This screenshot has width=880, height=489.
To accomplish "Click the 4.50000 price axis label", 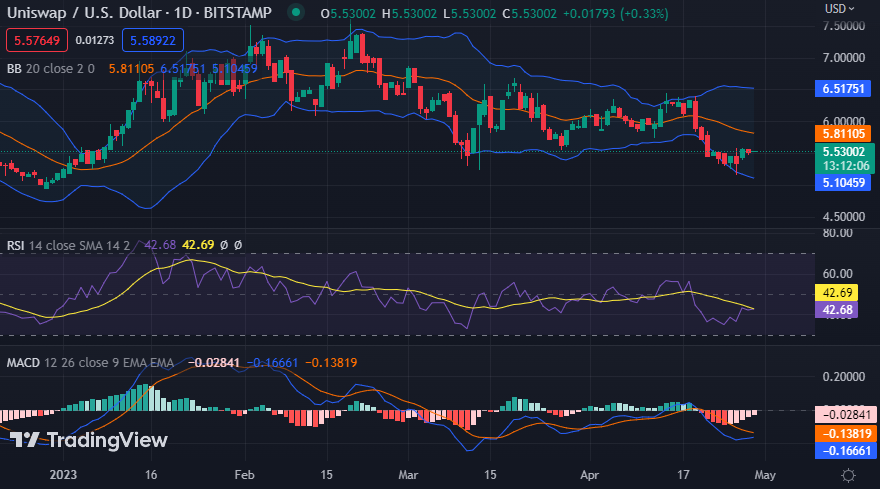I will [844, 217].
